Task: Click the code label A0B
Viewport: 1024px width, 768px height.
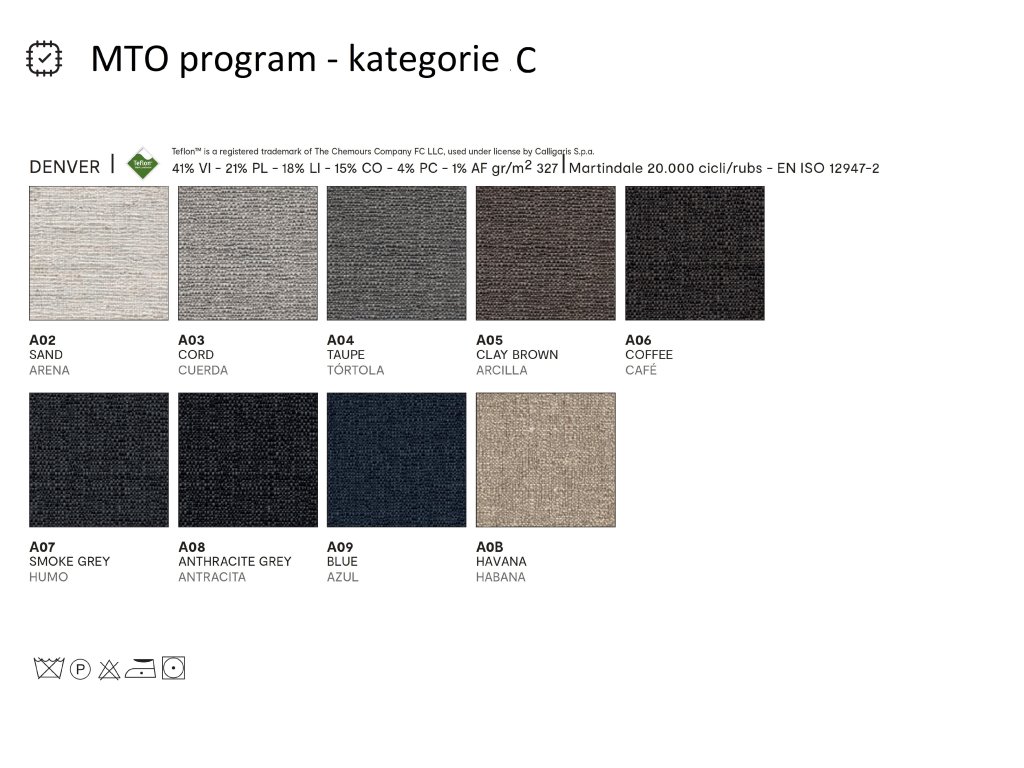Action: click(x=489, y=547)
